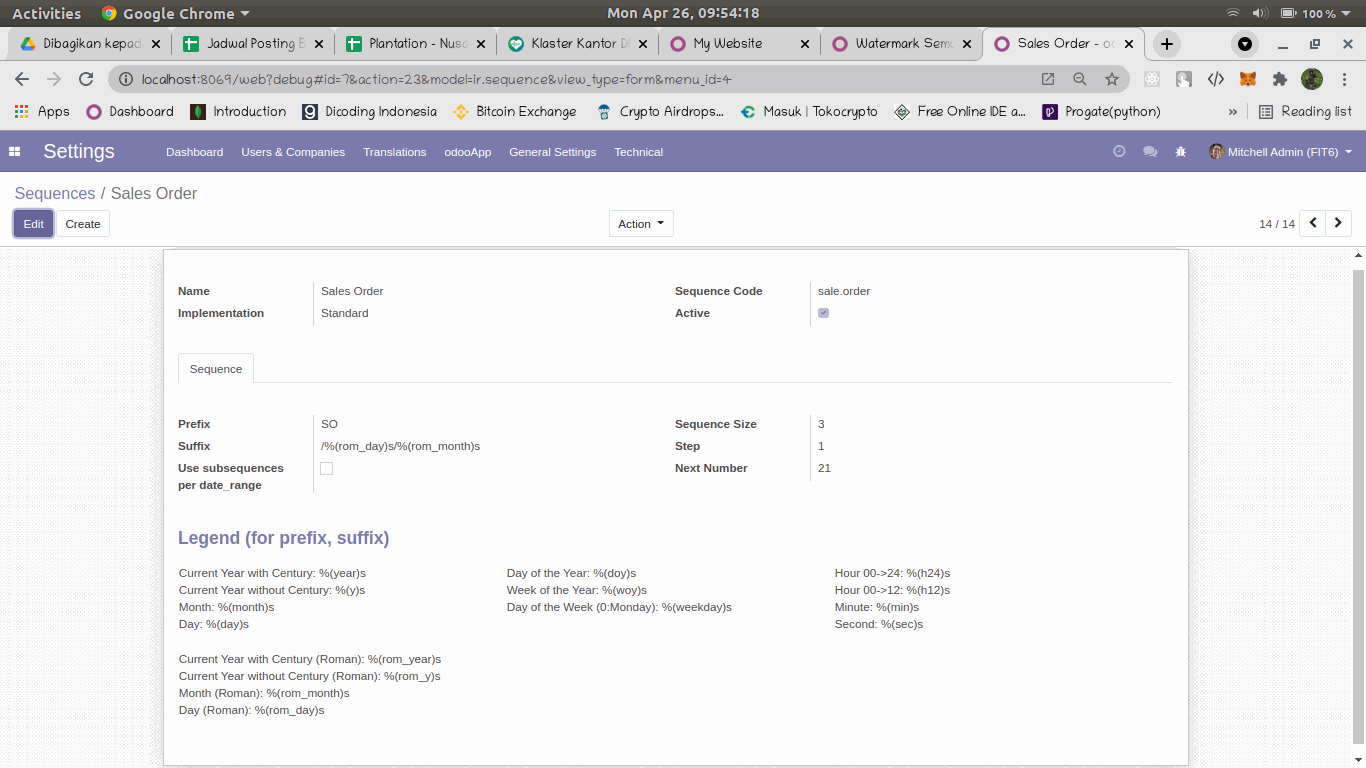Select the Sequence tab
This screenshot has height=768, width=1366.
216,369
